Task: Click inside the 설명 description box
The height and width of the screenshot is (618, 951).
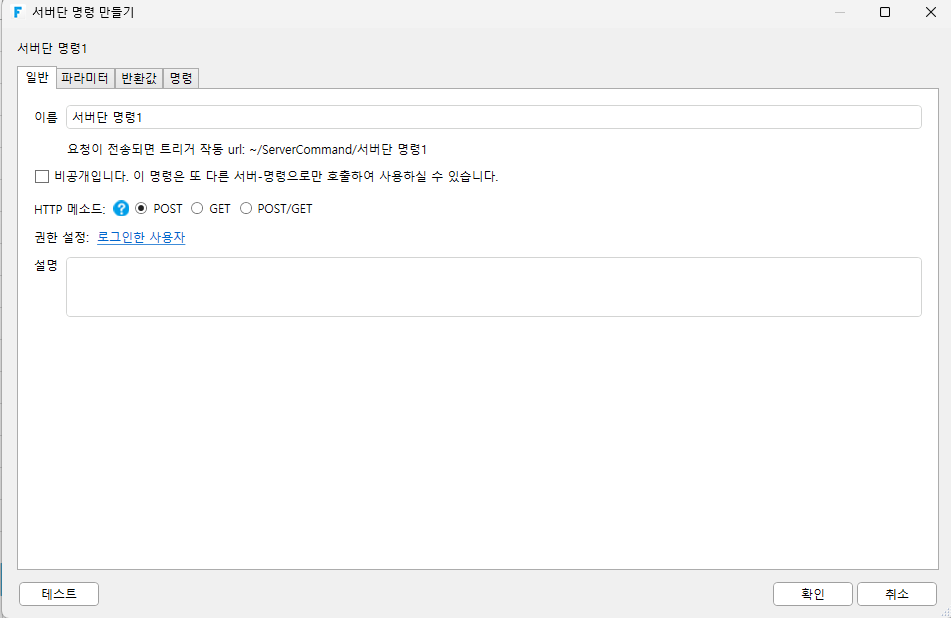Action: pyautogui.click(x=494, y=287)
